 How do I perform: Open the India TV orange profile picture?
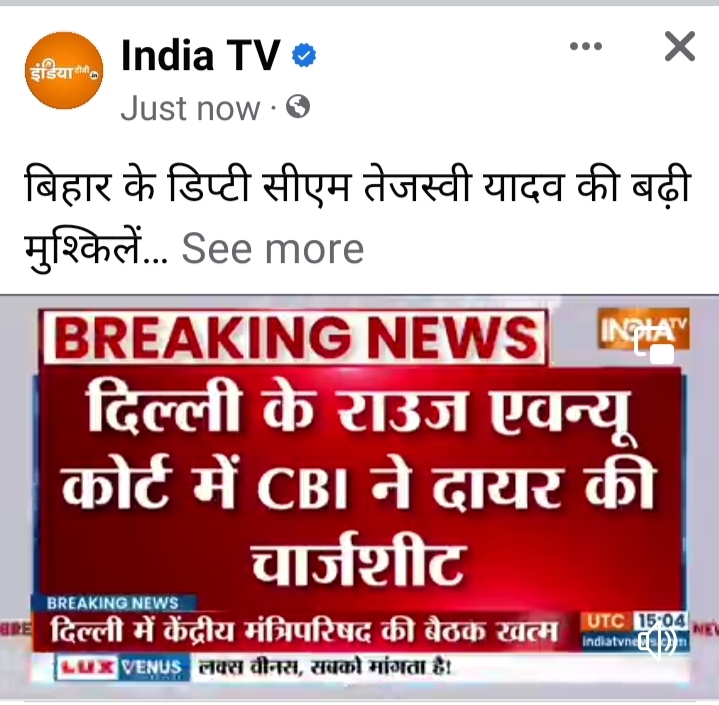pyautogui.click(x=64, y=70)
